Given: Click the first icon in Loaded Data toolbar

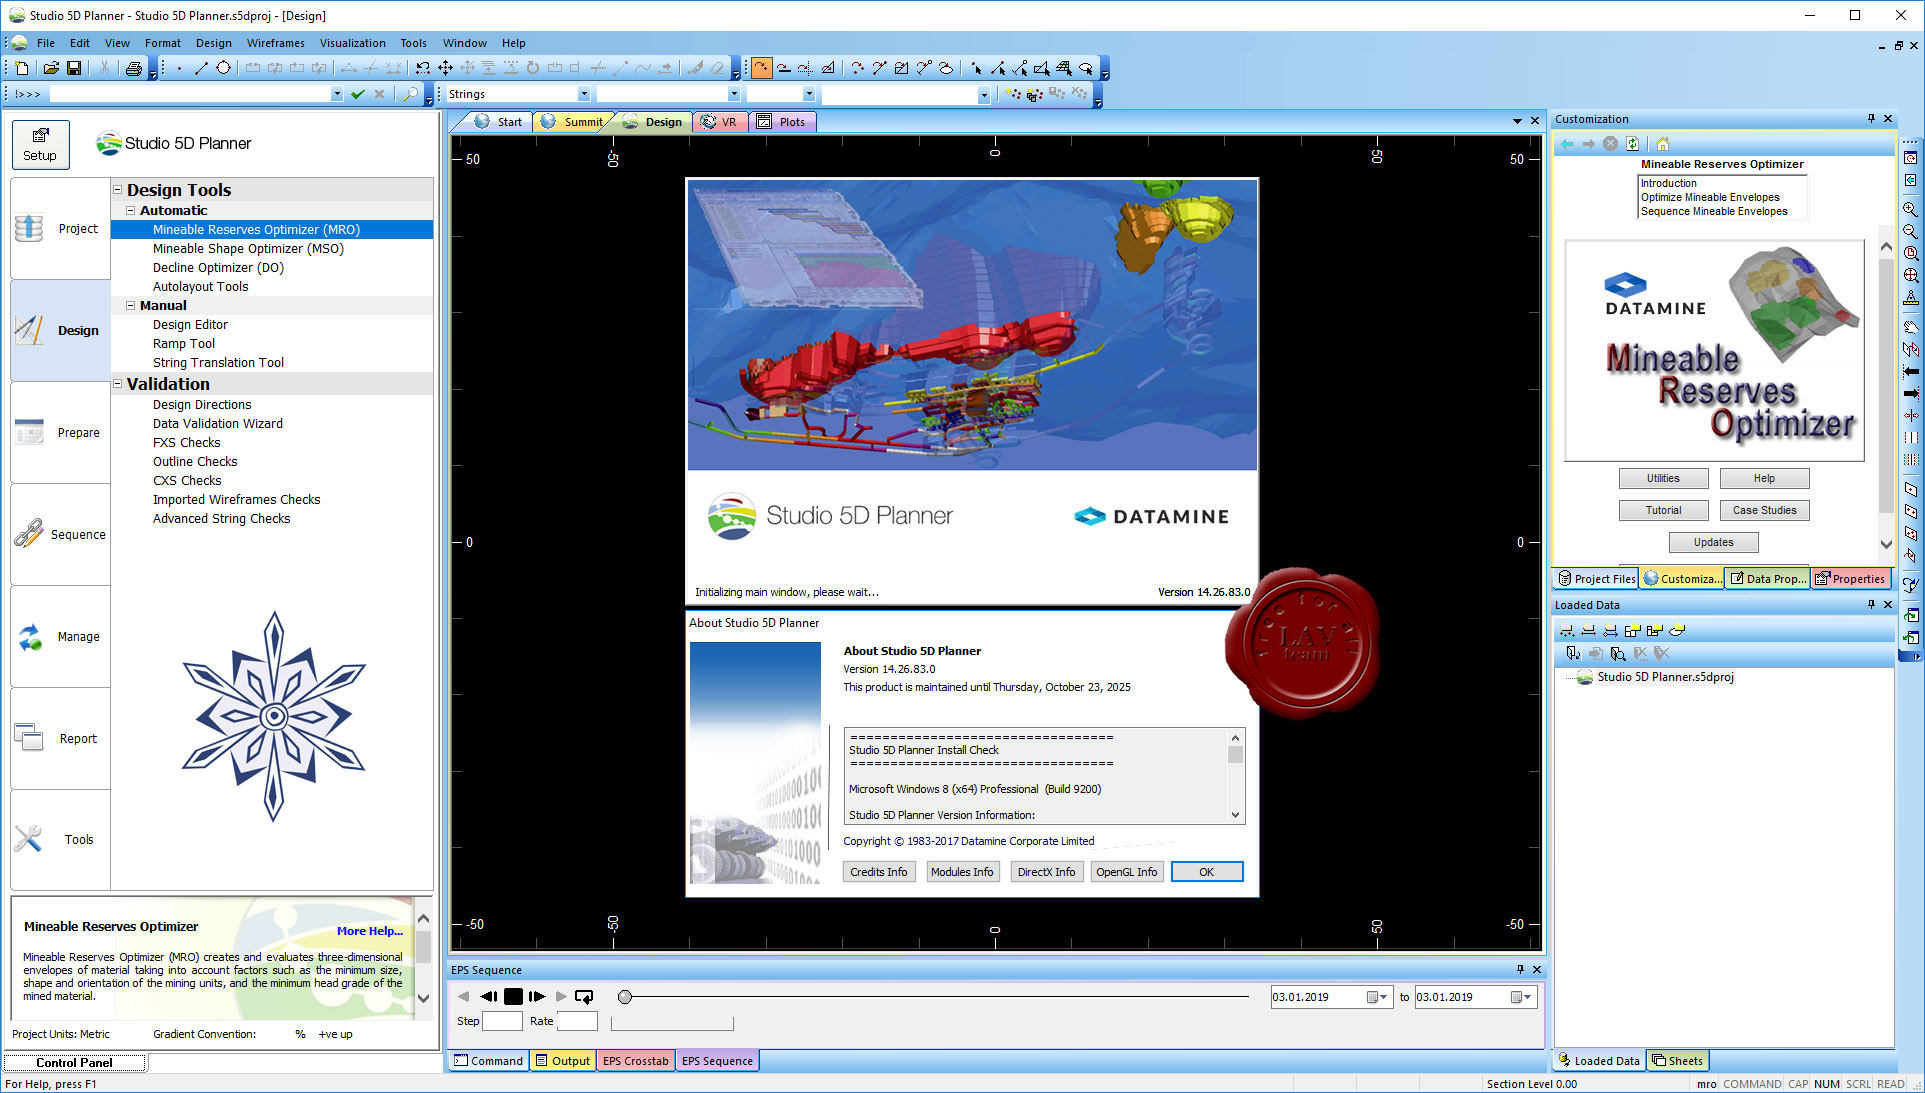Looking at the screenshot, I should point(1567,630).
